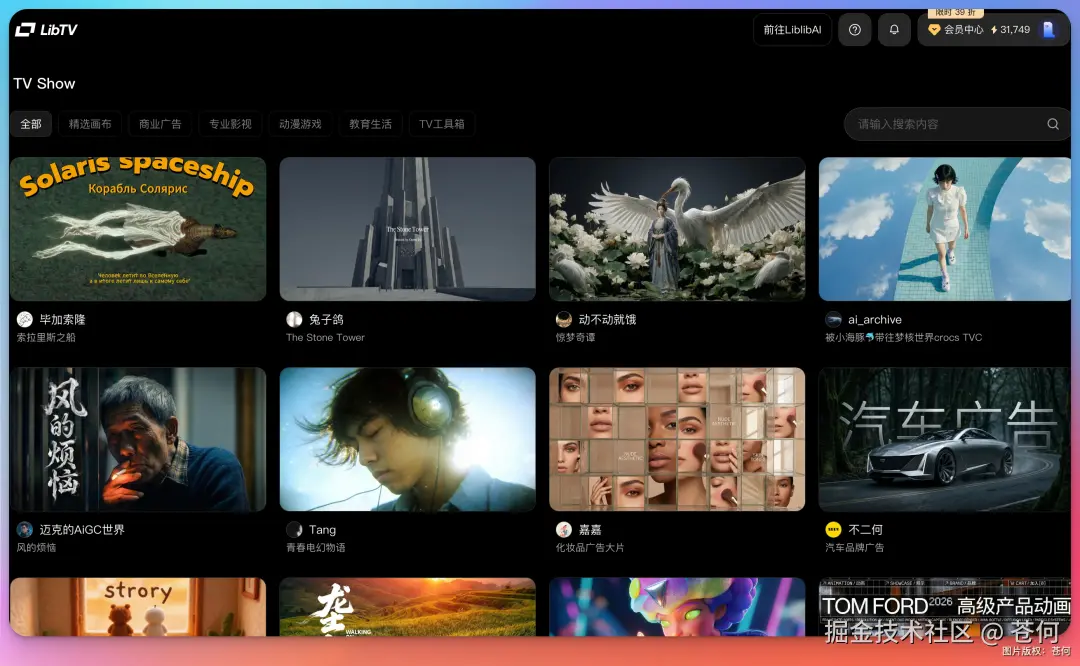
Task: Open 会员中心 membership center
Action: pyautogui.click(x=963, y=30)
